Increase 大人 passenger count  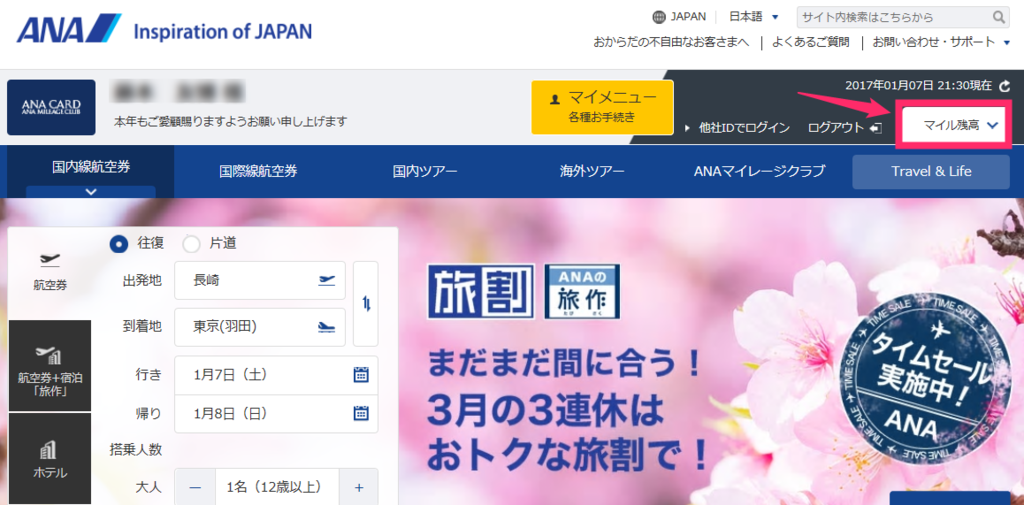coord(359,487)
